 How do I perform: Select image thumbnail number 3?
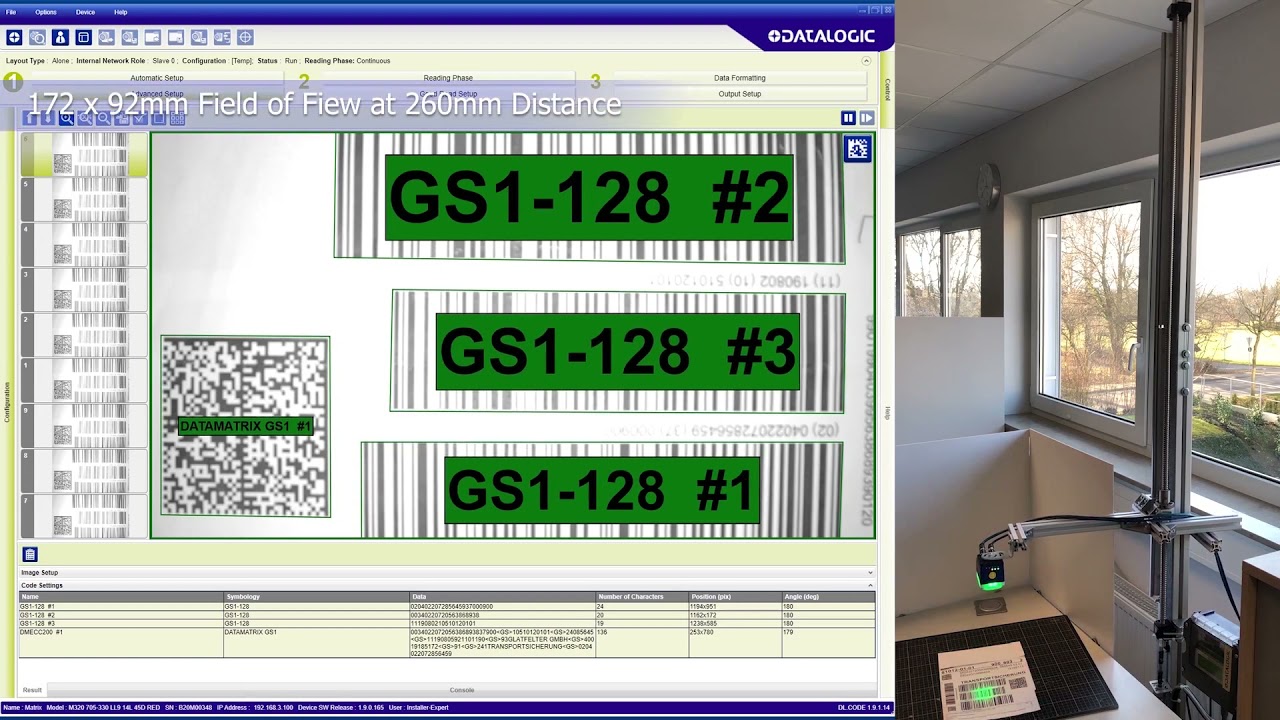[84, 290]
